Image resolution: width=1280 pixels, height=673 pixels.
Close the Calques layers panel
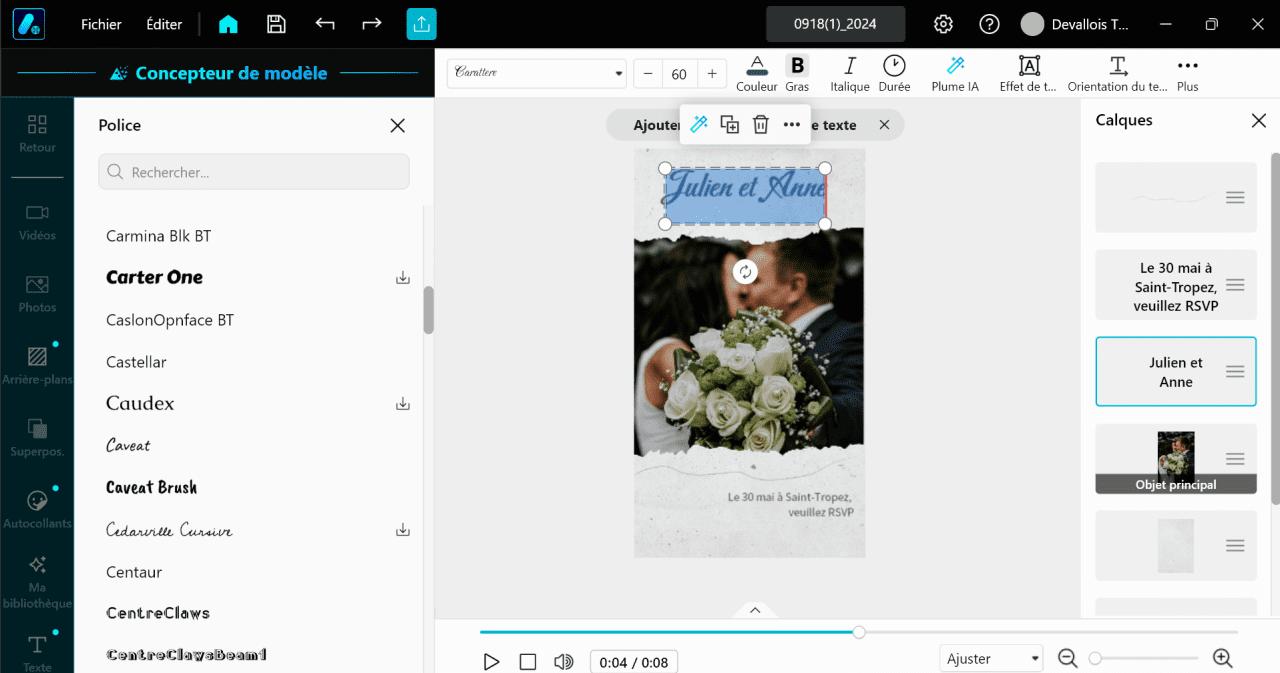(1259, 120)
